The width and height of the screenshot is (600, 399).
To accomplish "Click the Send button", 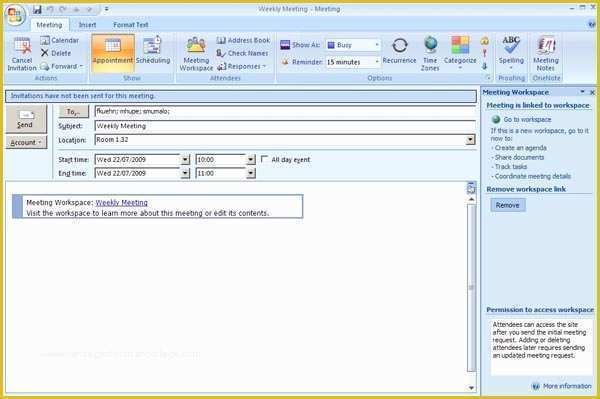I will (25, 119).
